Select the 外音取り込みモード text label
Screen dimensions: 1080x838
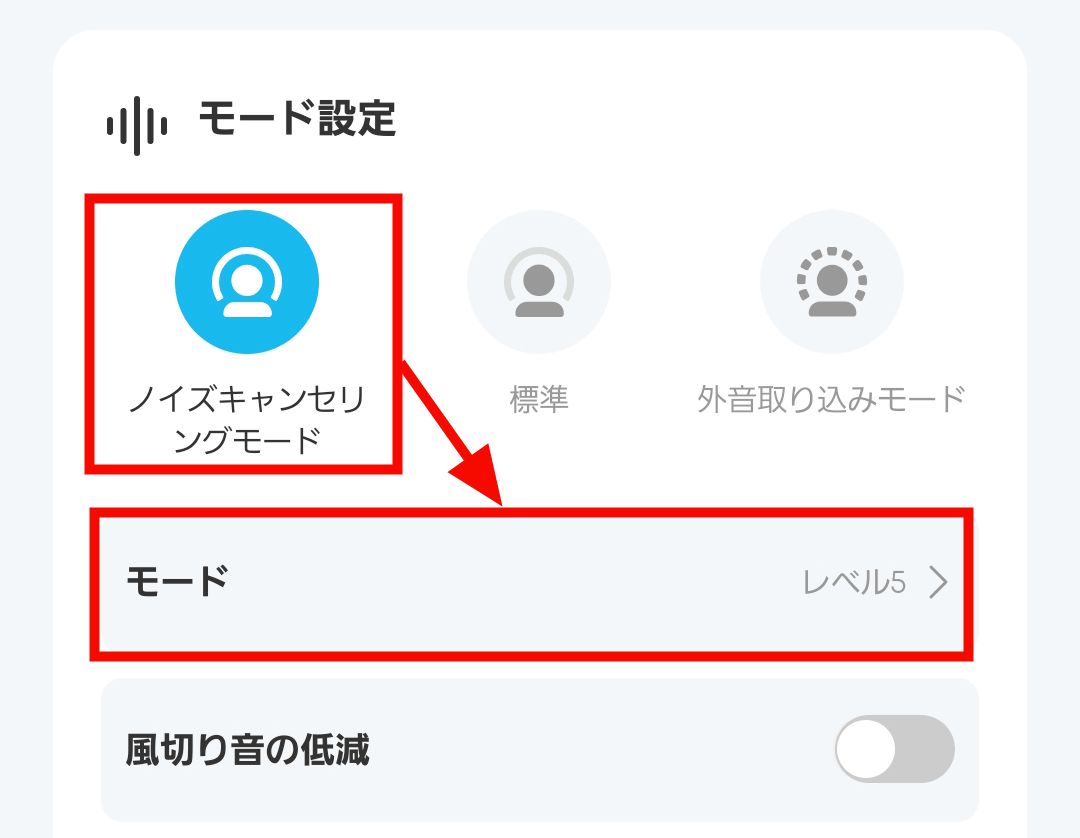831,399
